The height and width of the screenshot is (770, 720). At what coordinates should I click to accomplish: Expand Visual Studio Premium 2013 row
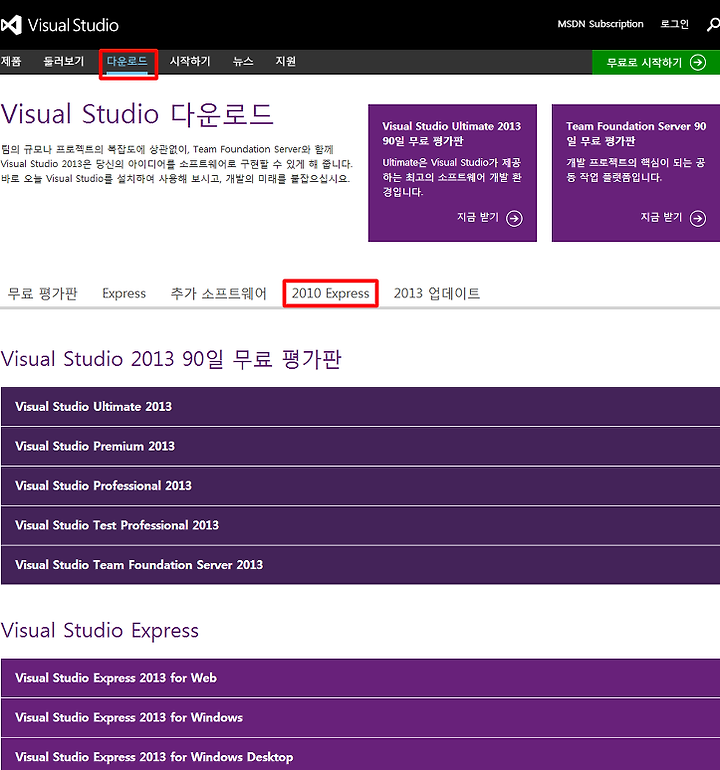pyautogui.click(x=360, y=446)
